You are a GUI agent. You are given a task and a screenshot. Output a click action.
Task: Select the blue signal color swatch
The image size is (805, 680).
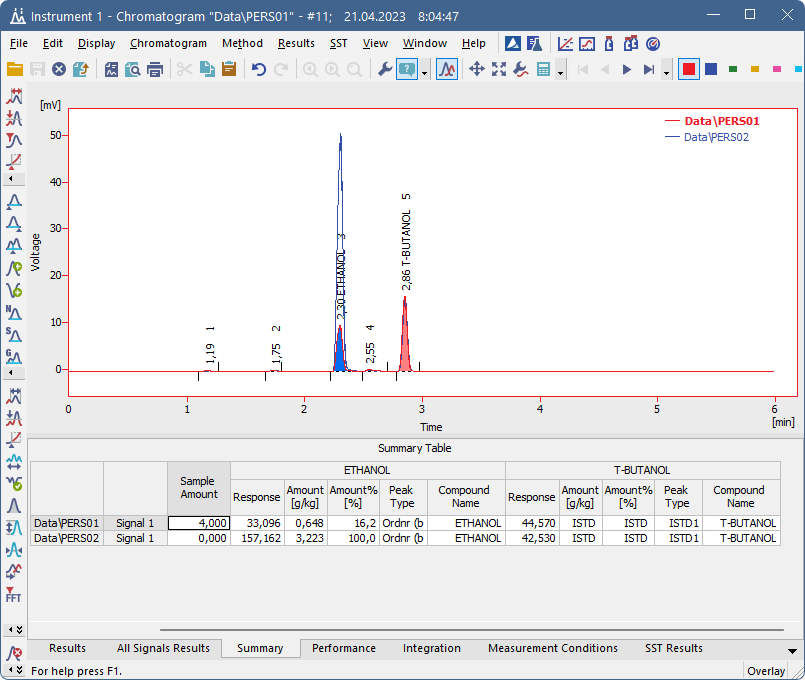pyautogui.click(x=711, y=69)
